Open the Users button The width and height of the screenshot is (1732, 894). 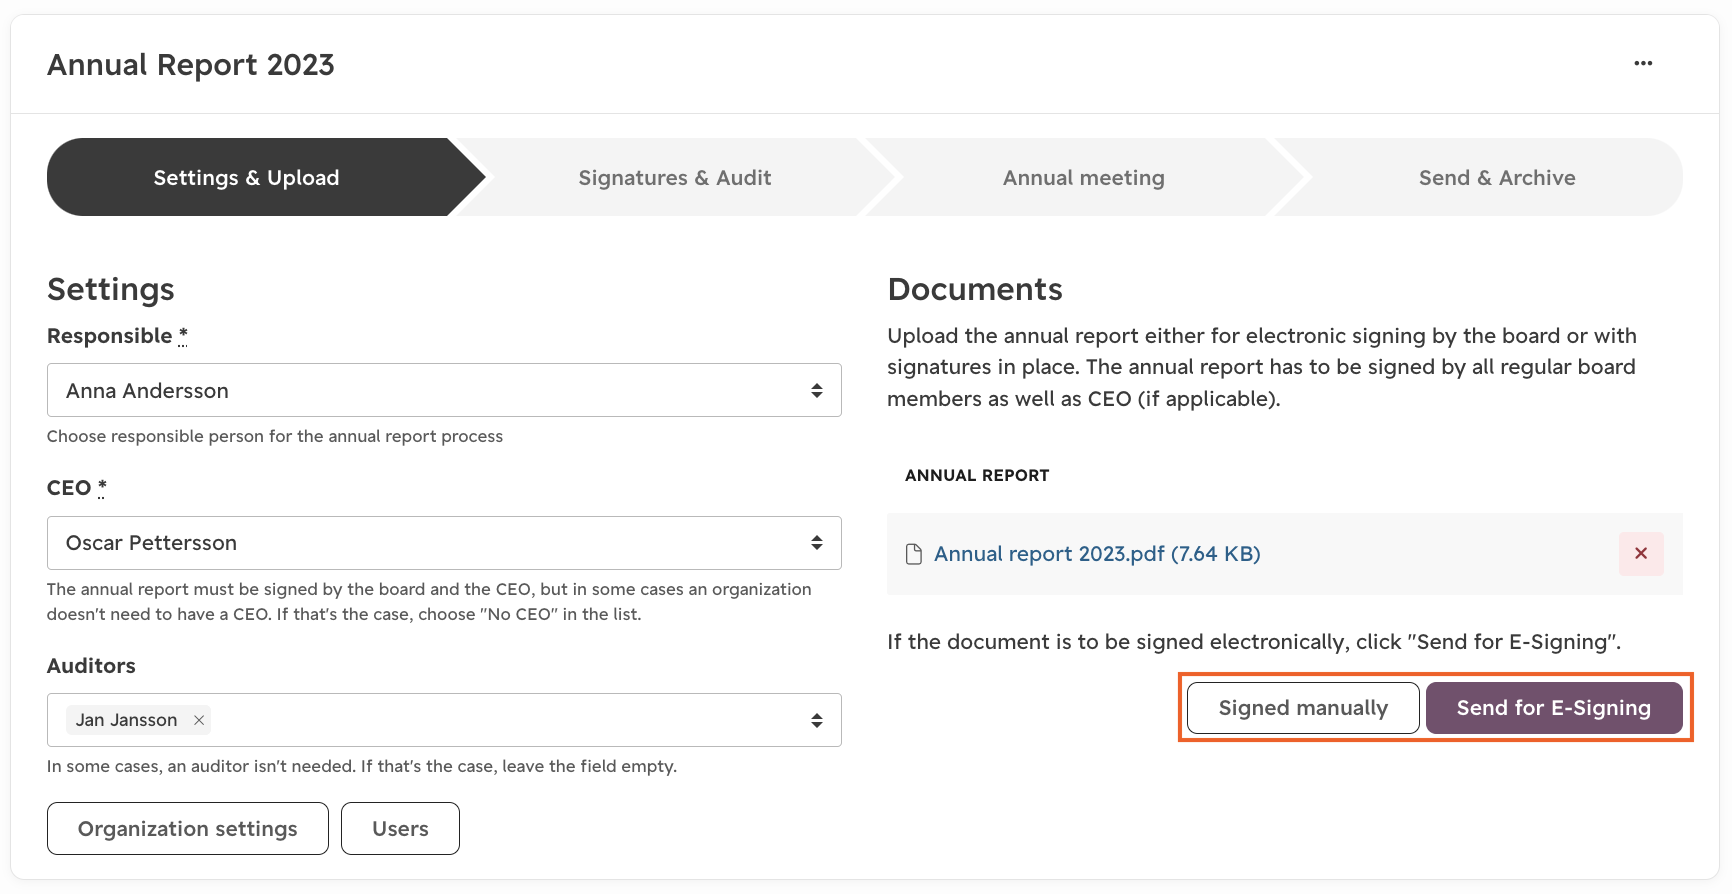(x=400, y=828)
